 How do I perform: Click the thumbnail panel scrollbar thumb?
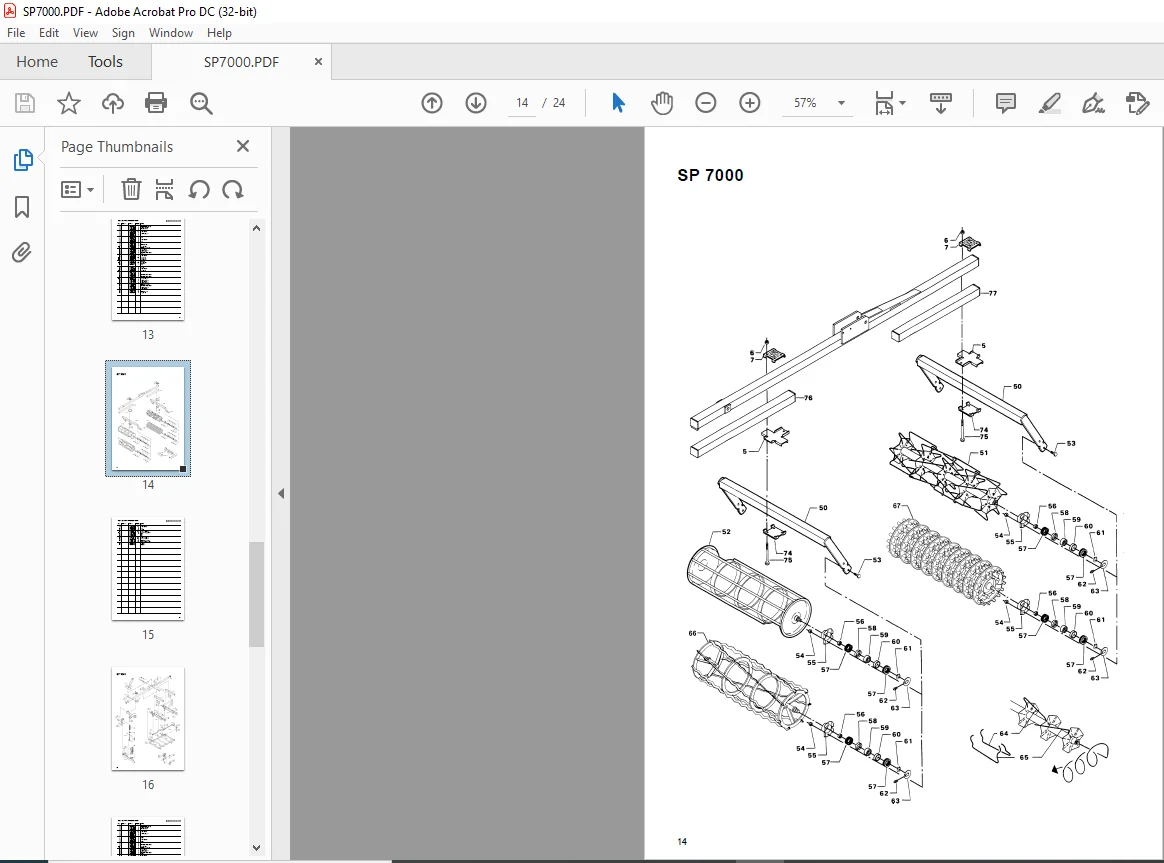256,594
